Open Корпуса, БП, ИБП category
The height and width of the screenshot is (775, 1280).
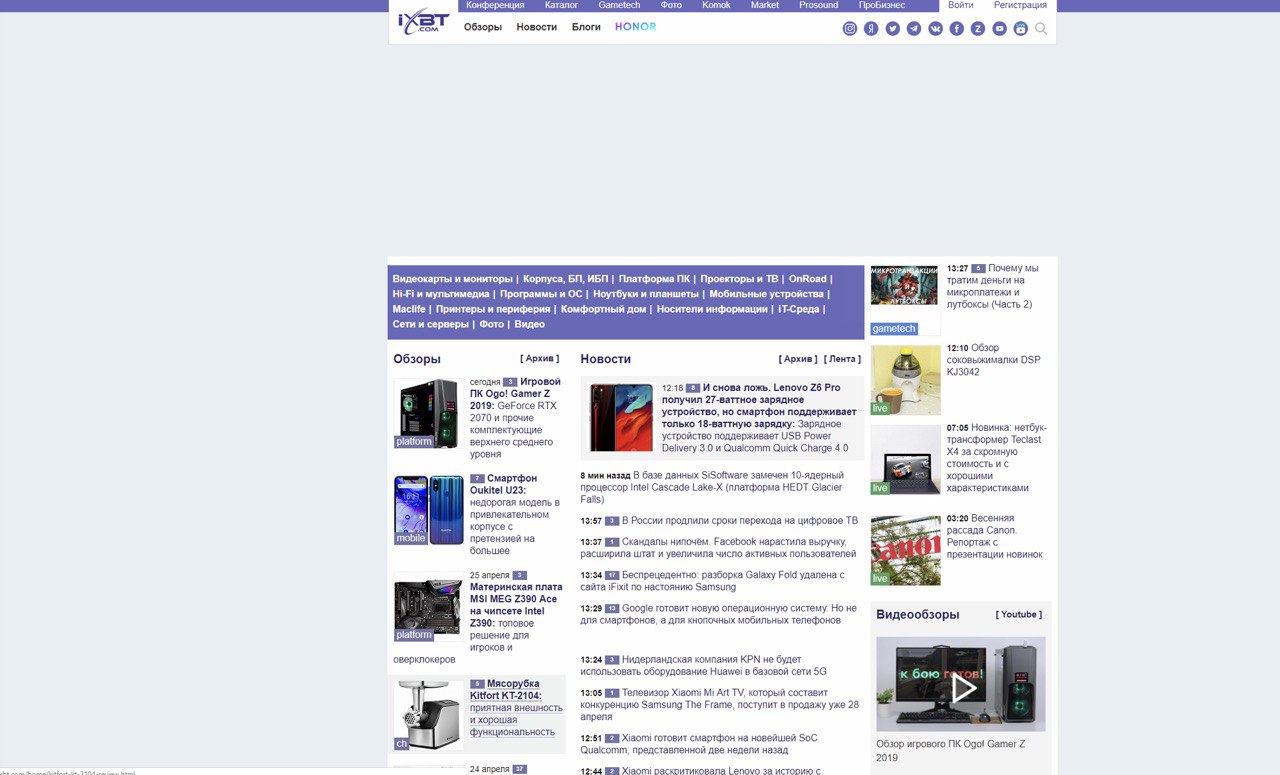coord(566,279)
